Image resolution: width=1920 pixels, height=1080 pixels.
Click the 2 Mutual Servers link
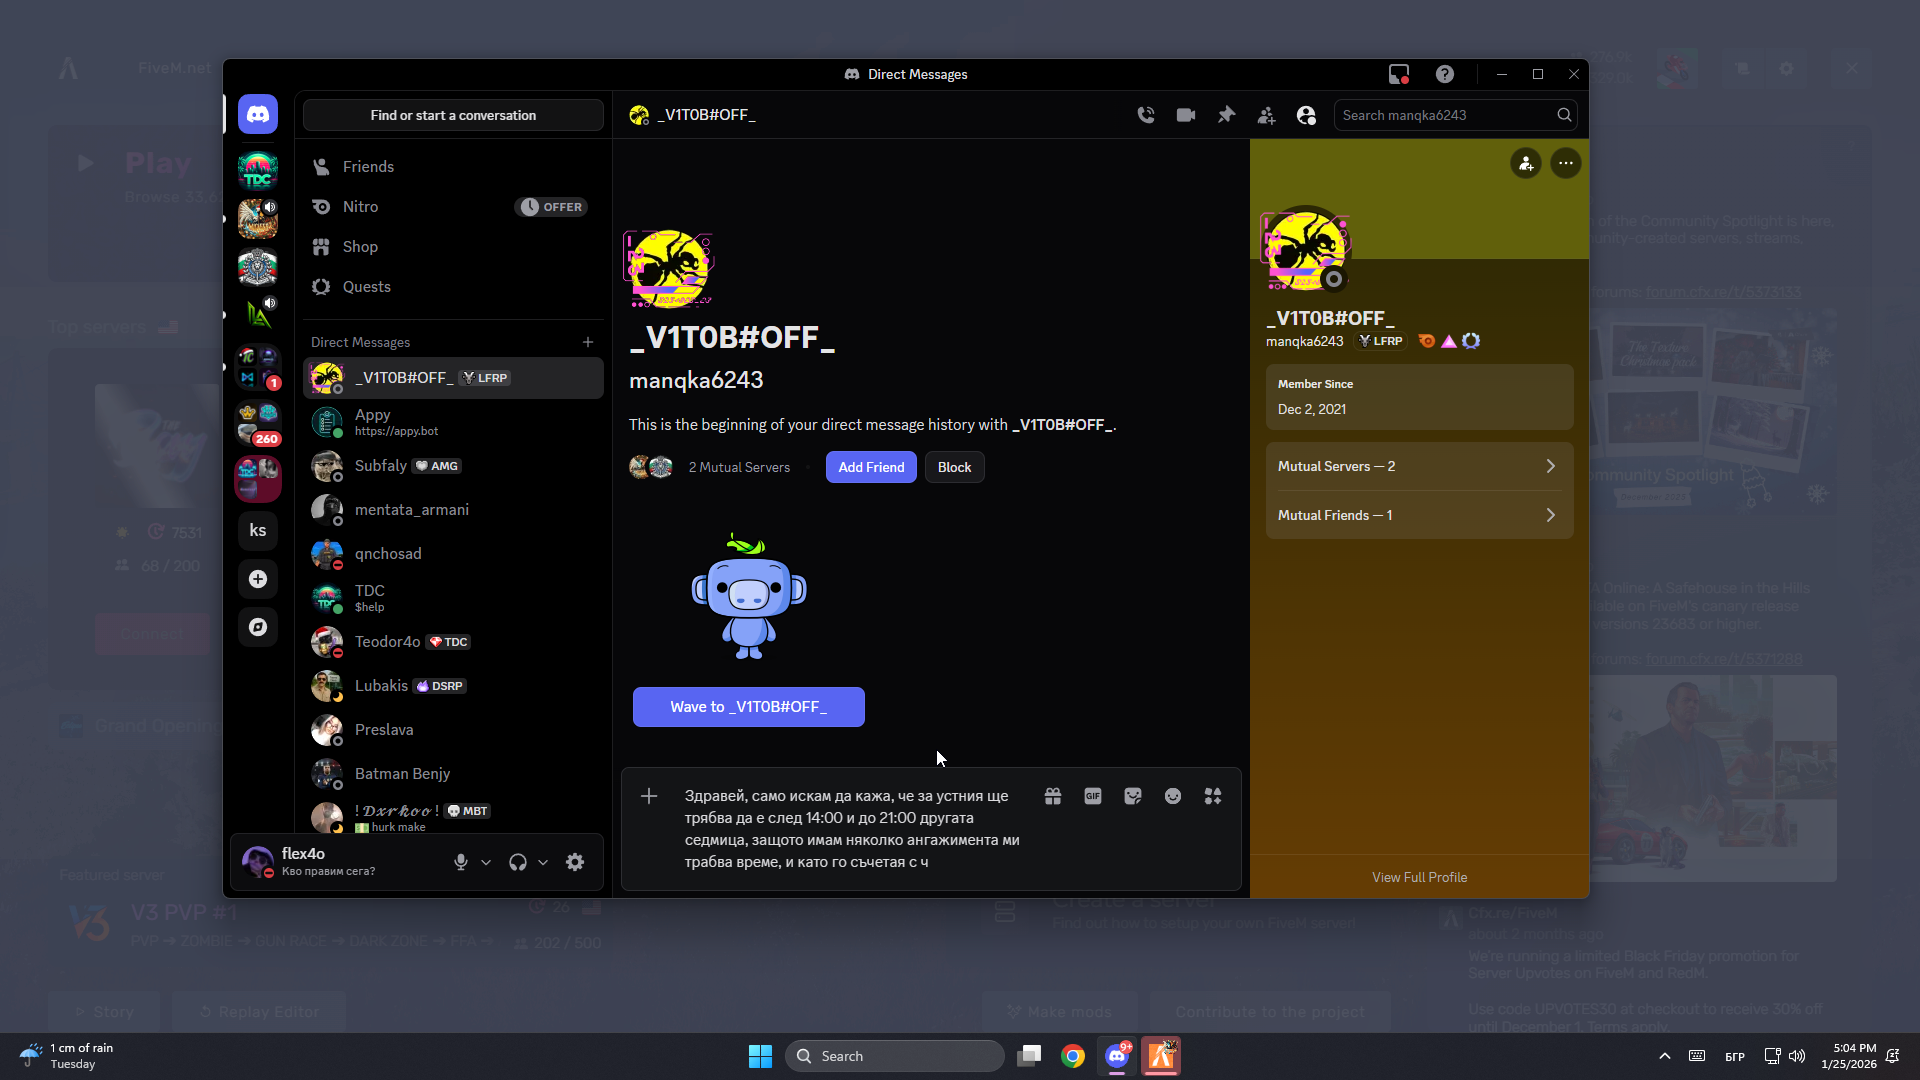739,467
